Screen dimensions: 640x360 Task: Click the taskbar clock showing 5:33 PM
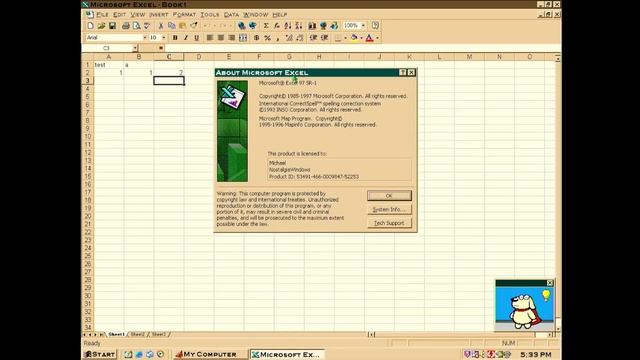[536, 355]
